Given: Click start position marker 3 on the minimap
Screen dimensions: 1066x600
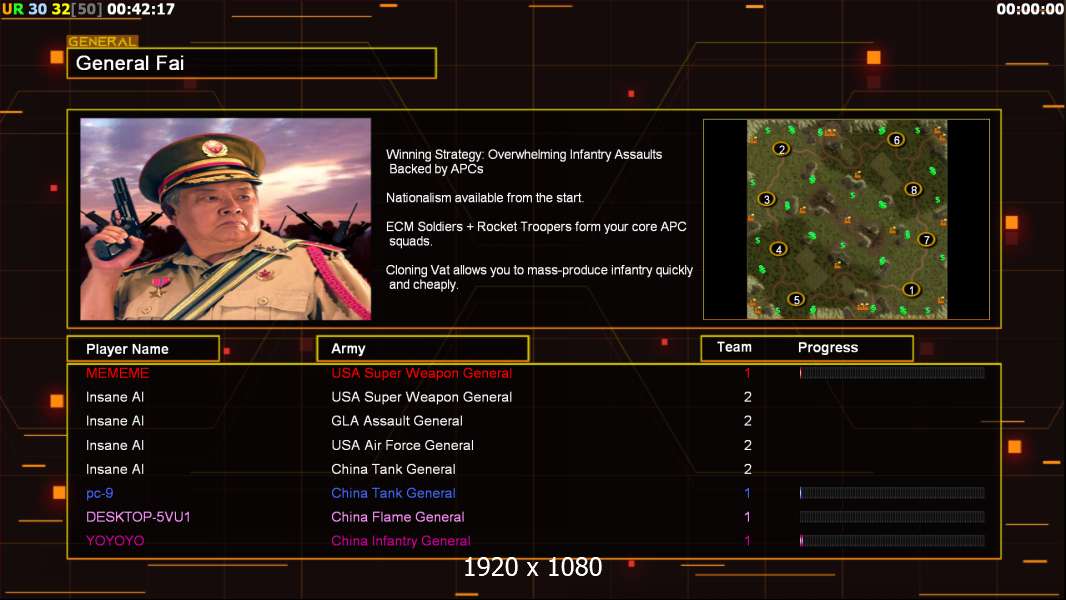Looking at the screenshot, I should pos(766,199).
